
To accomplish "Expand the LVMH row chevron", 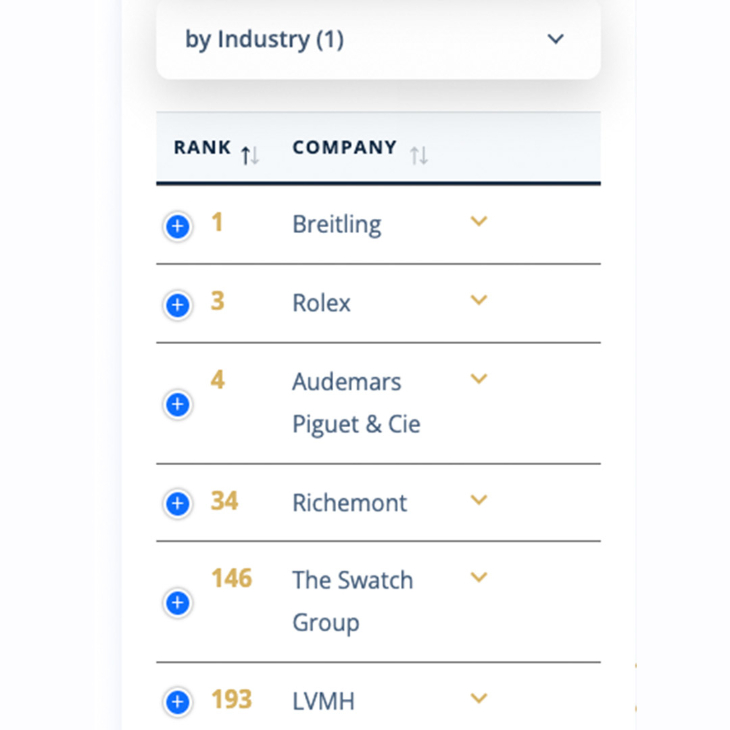I will tap(479, 698).
